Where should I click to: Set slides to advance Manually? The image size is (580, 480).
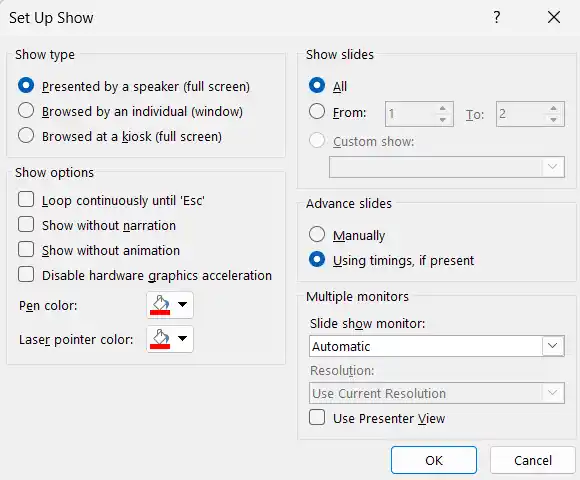click(x=317, y=234)
